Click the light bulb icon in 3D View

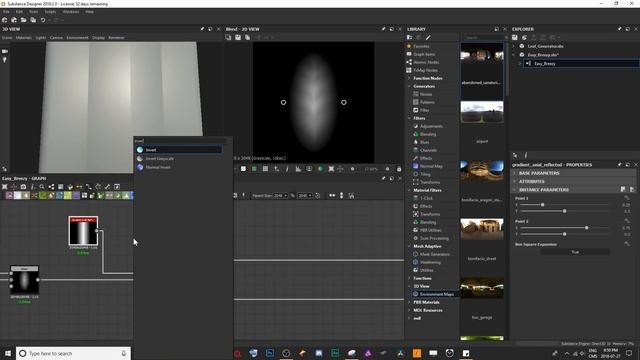pyautogui.click(x=5, y=60)
